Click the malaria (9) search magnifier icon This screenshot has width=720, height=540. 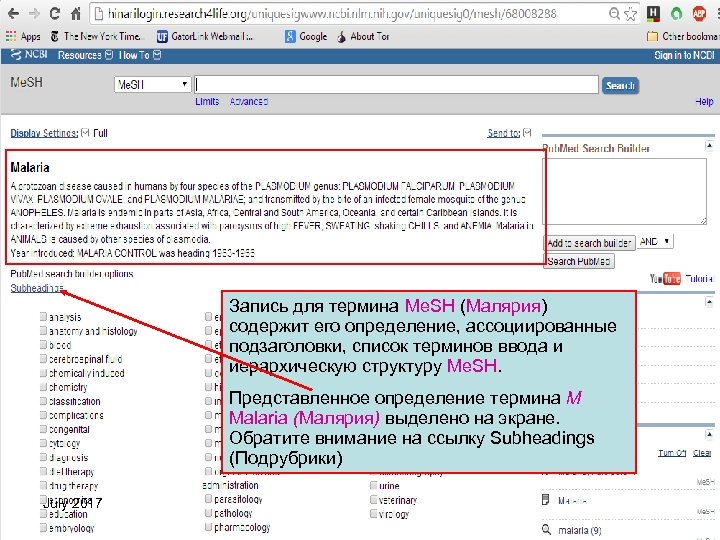[546, 529]
